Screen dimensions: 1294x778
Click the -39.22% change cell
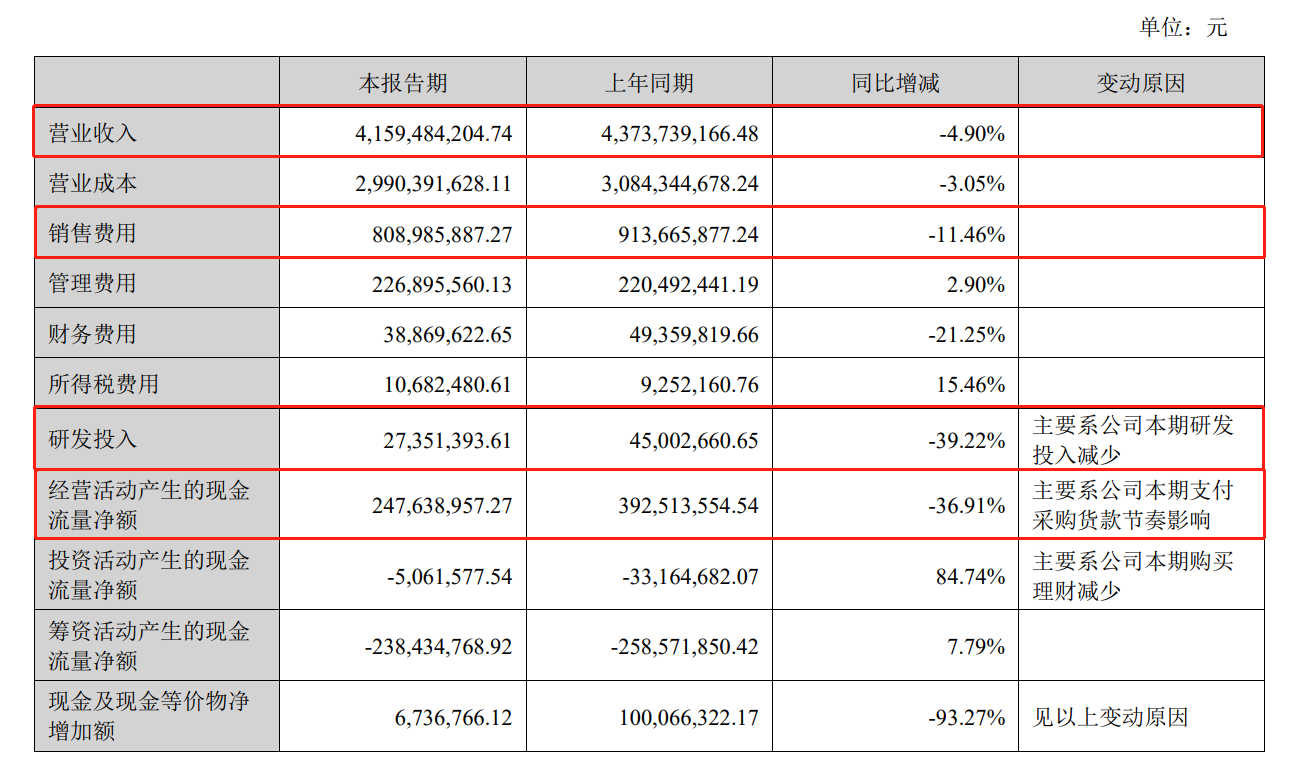965,440
